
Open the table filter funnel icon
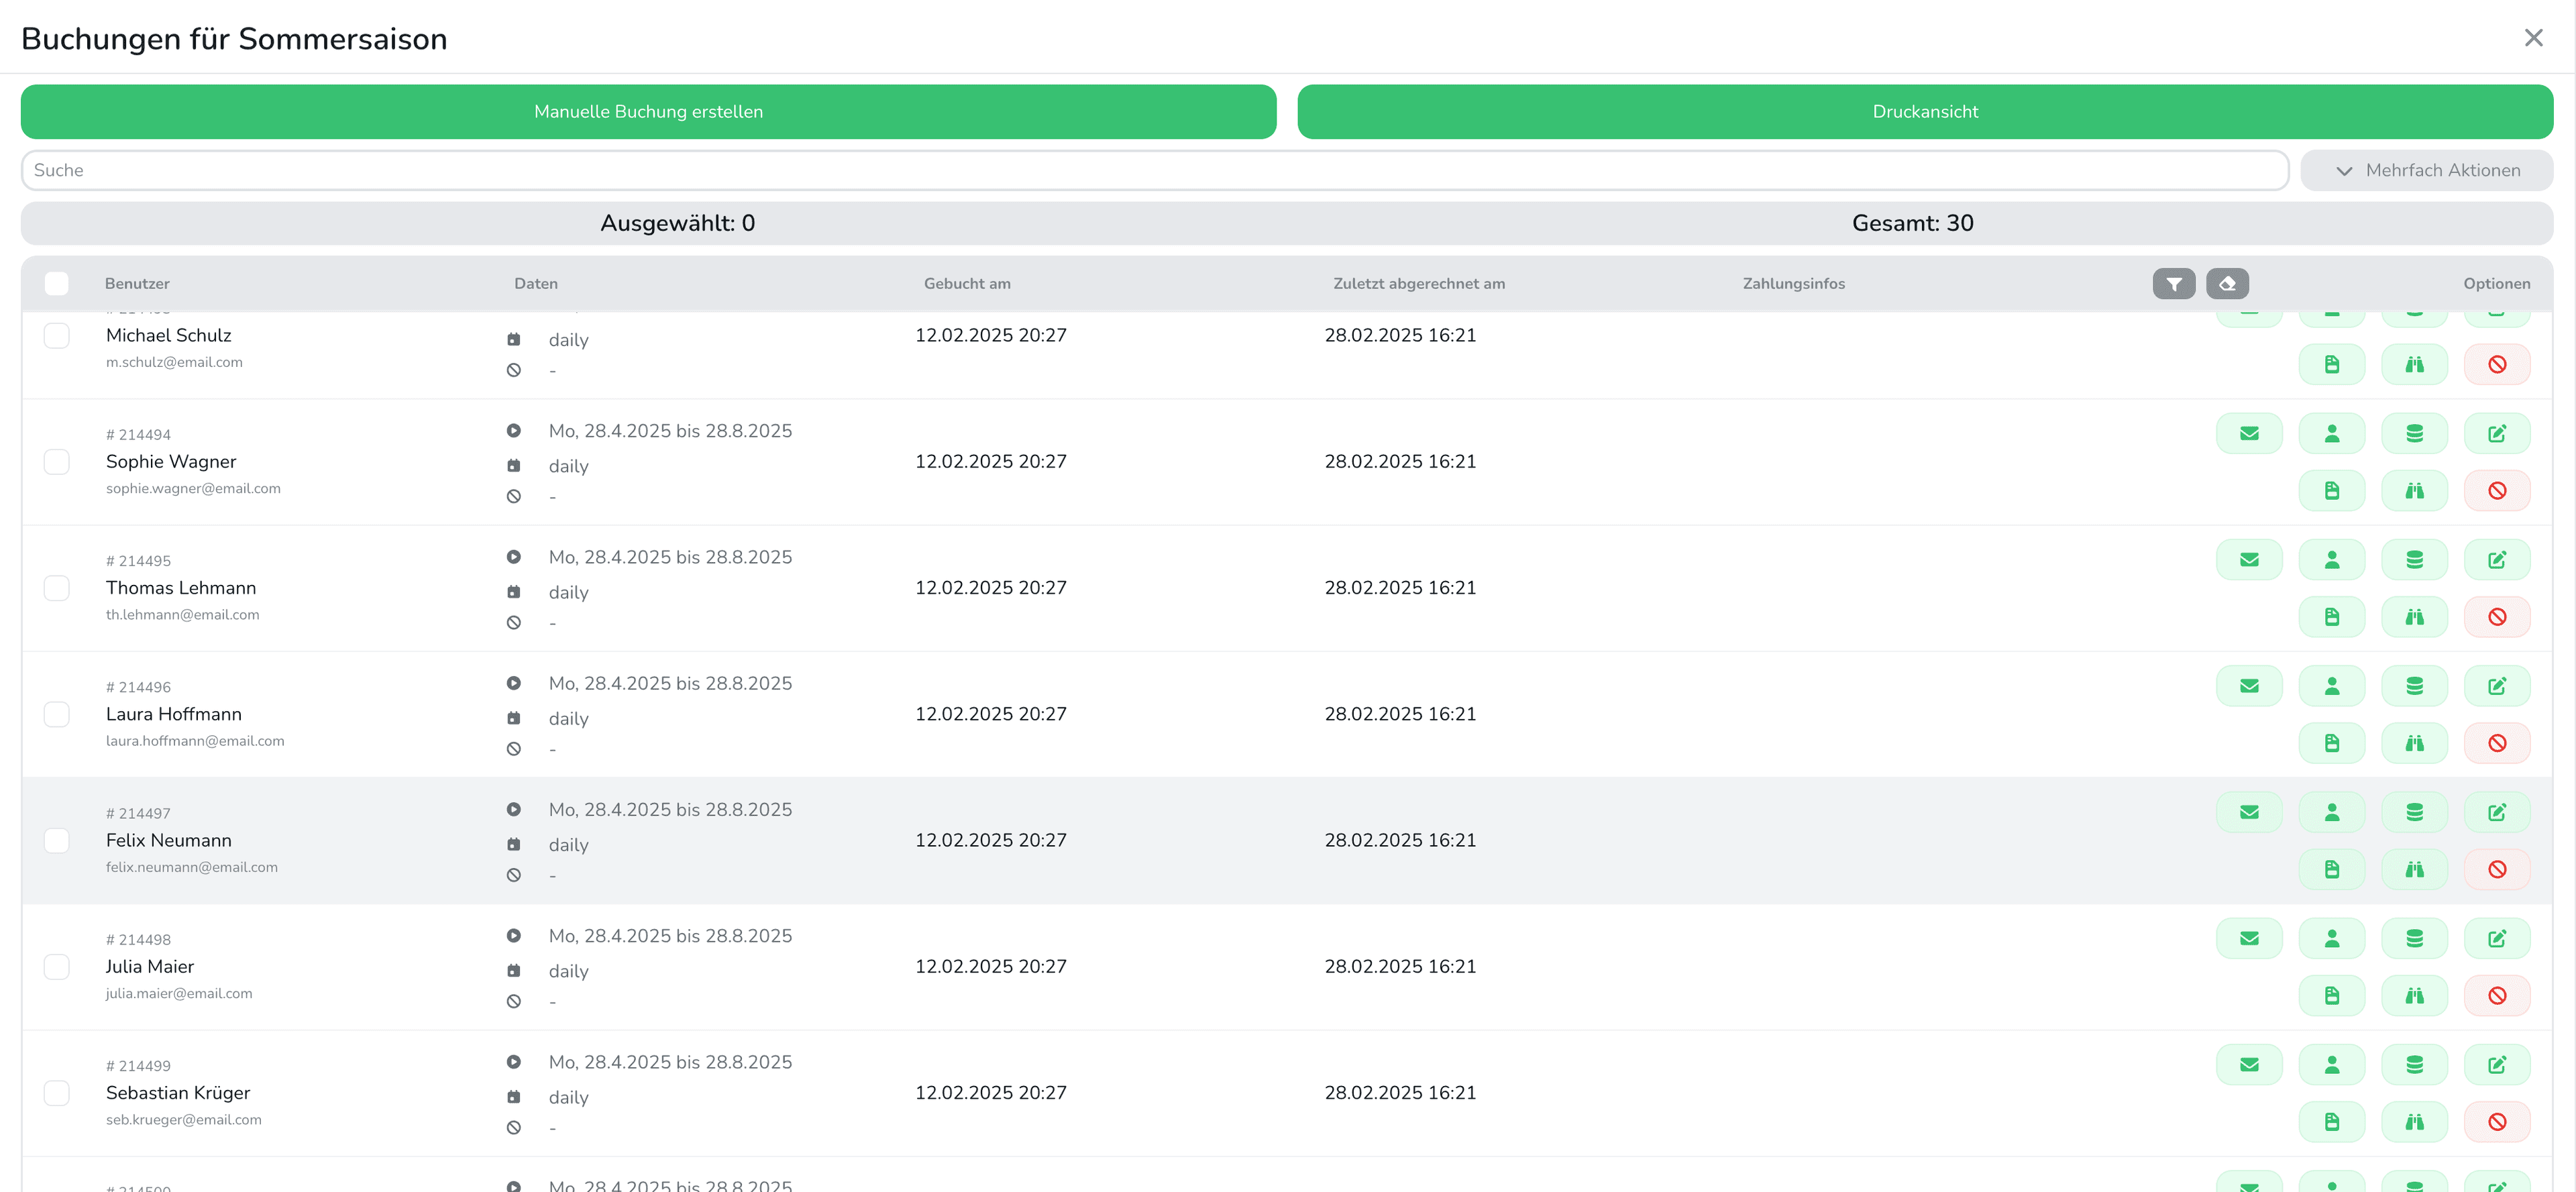click(x=2173, y=284)
